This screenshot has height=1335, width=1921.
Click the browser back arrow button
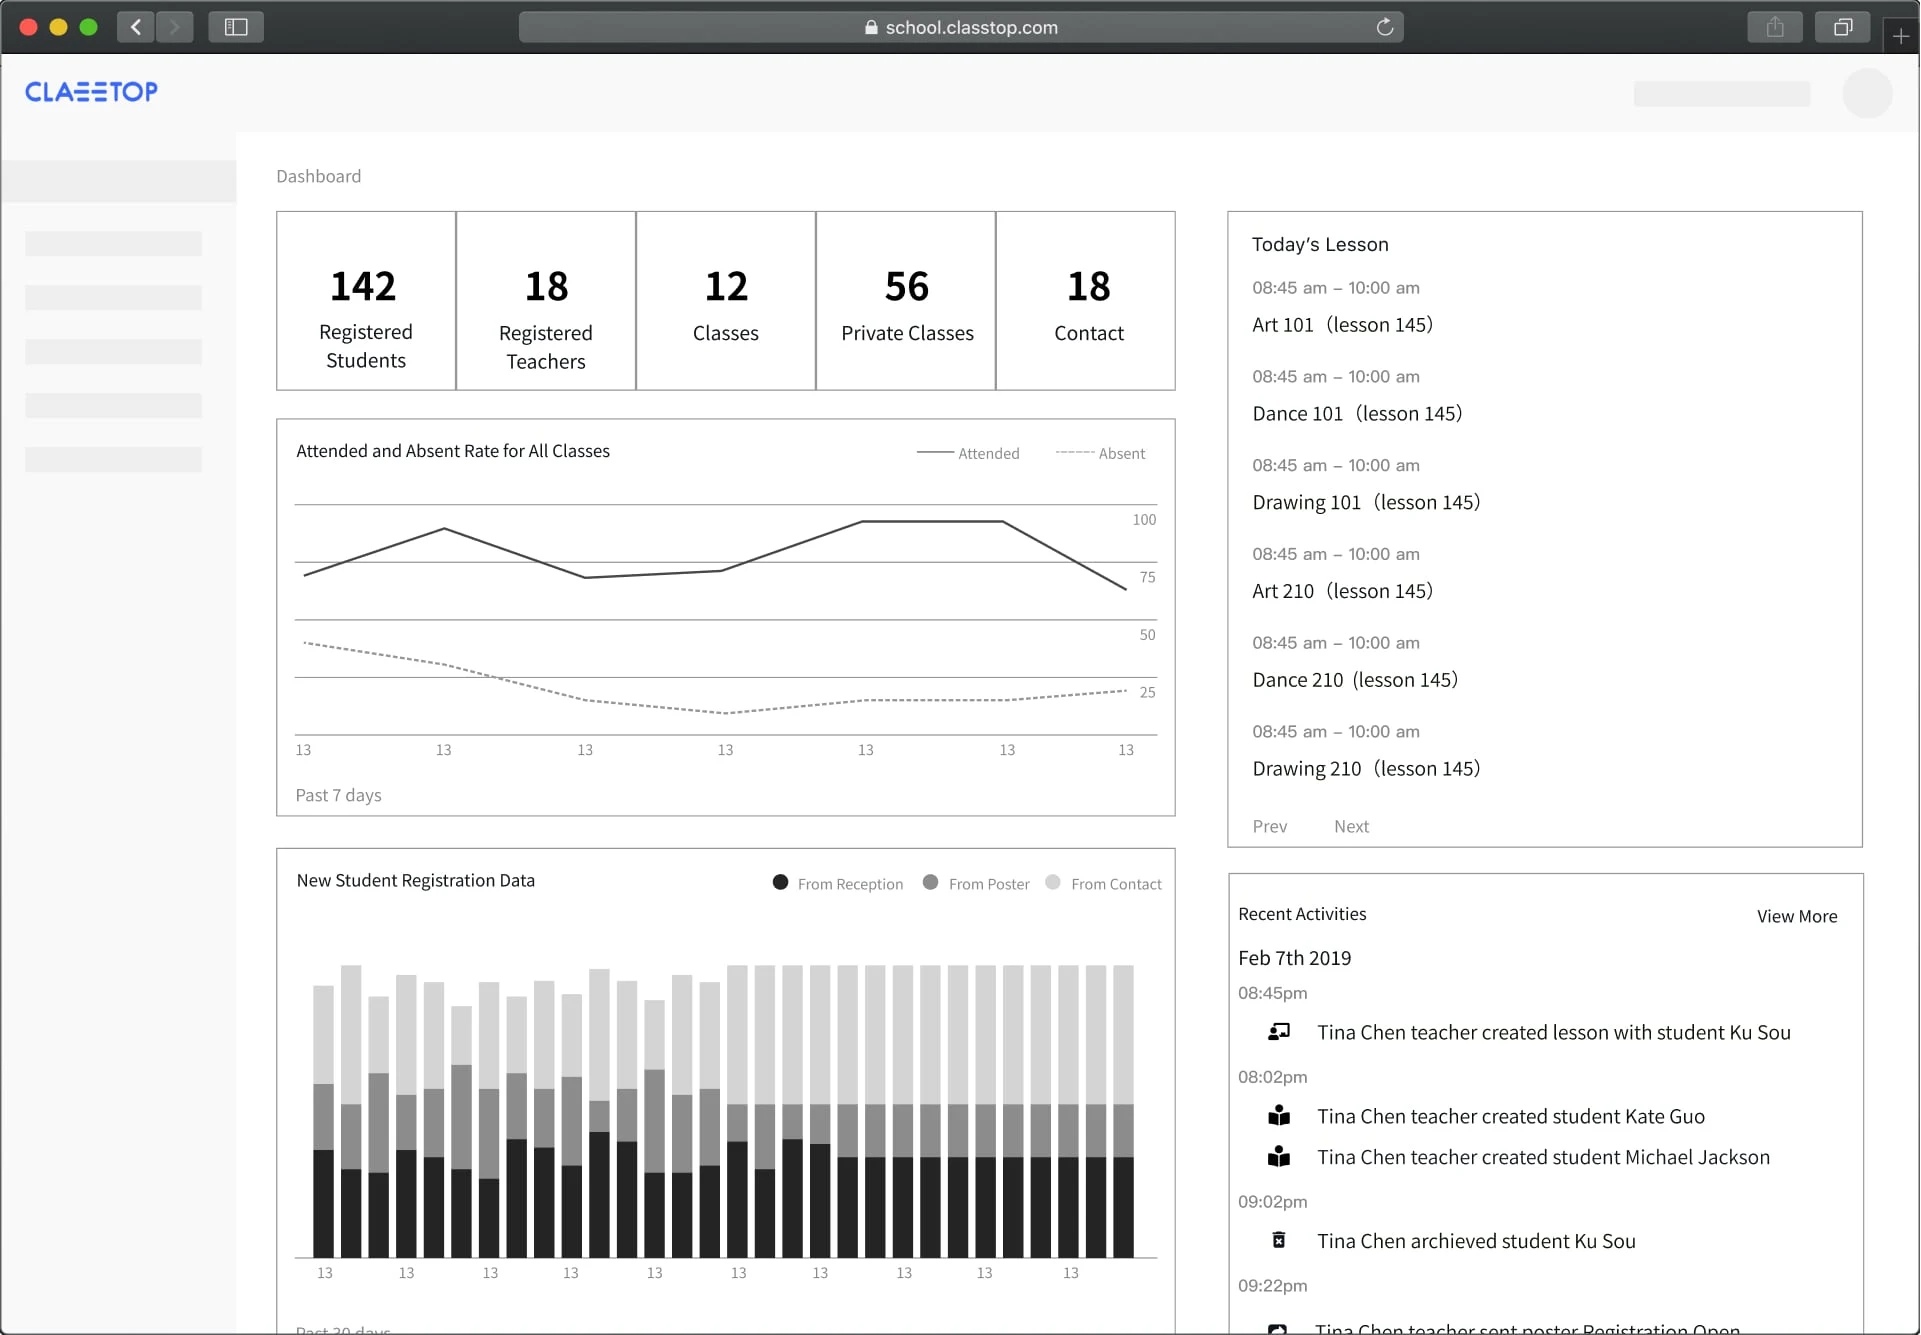click(136, 27)
